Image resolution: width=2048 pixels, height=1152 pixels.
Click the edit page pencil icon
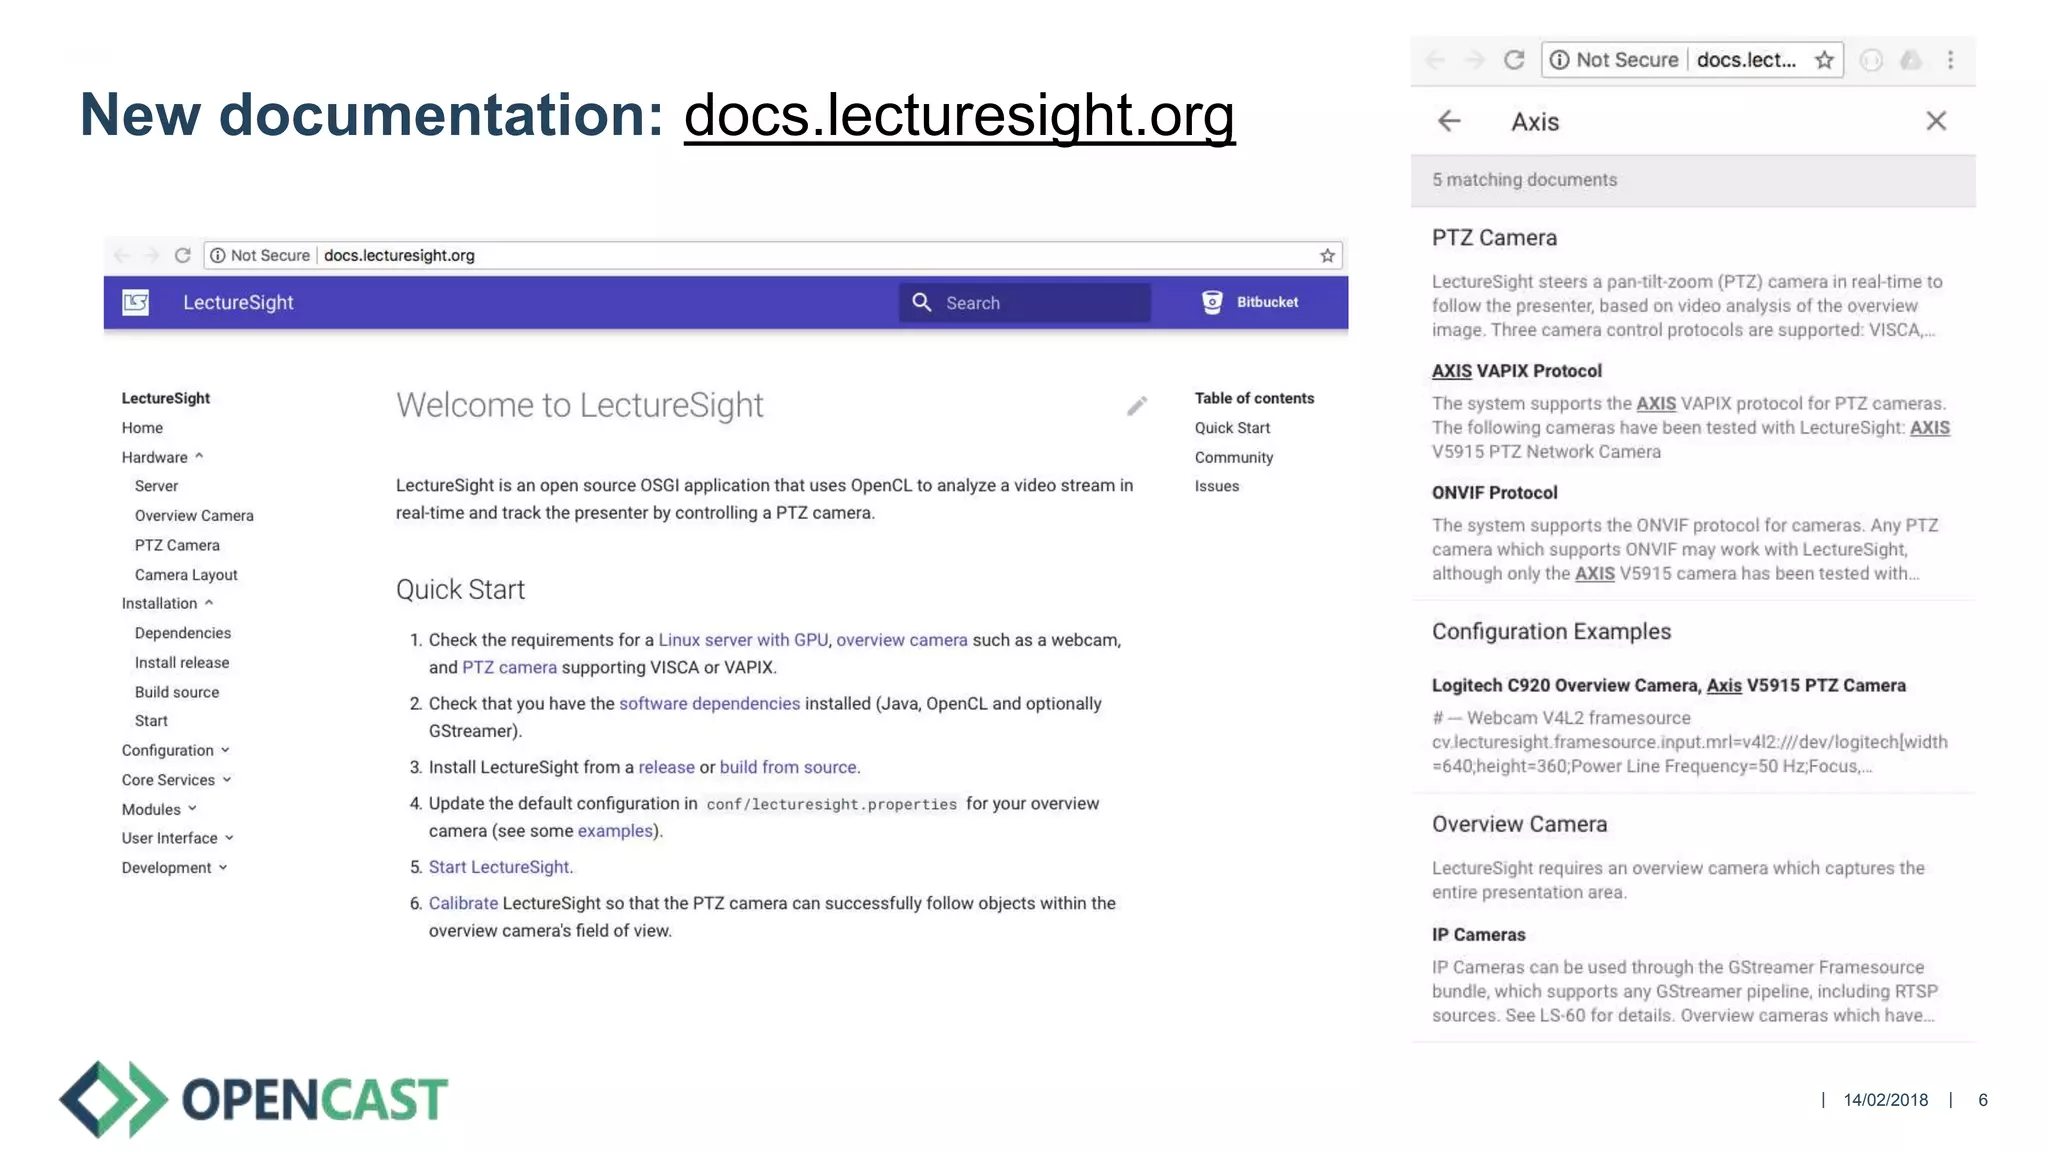click(1137, 405)
